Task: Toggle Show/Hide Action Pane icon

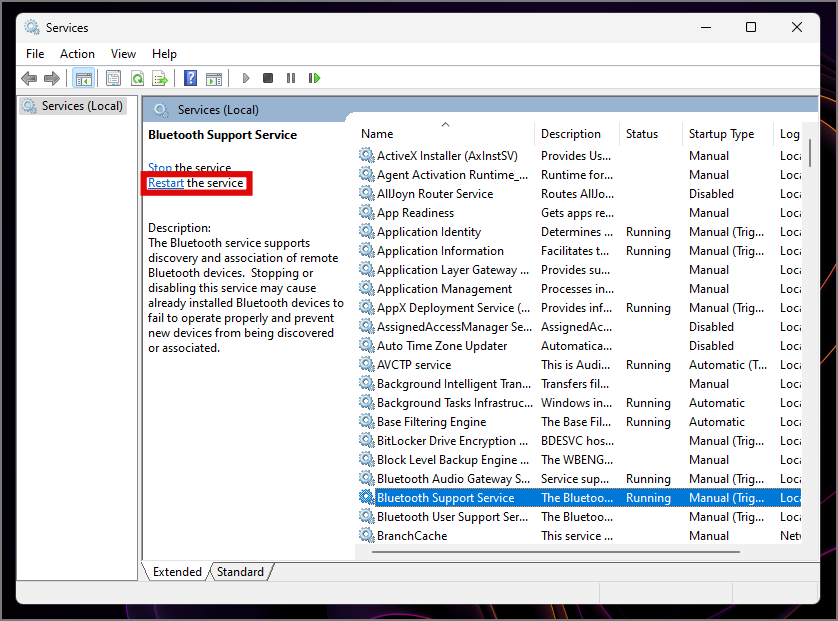Action: [x=214, y=79]
